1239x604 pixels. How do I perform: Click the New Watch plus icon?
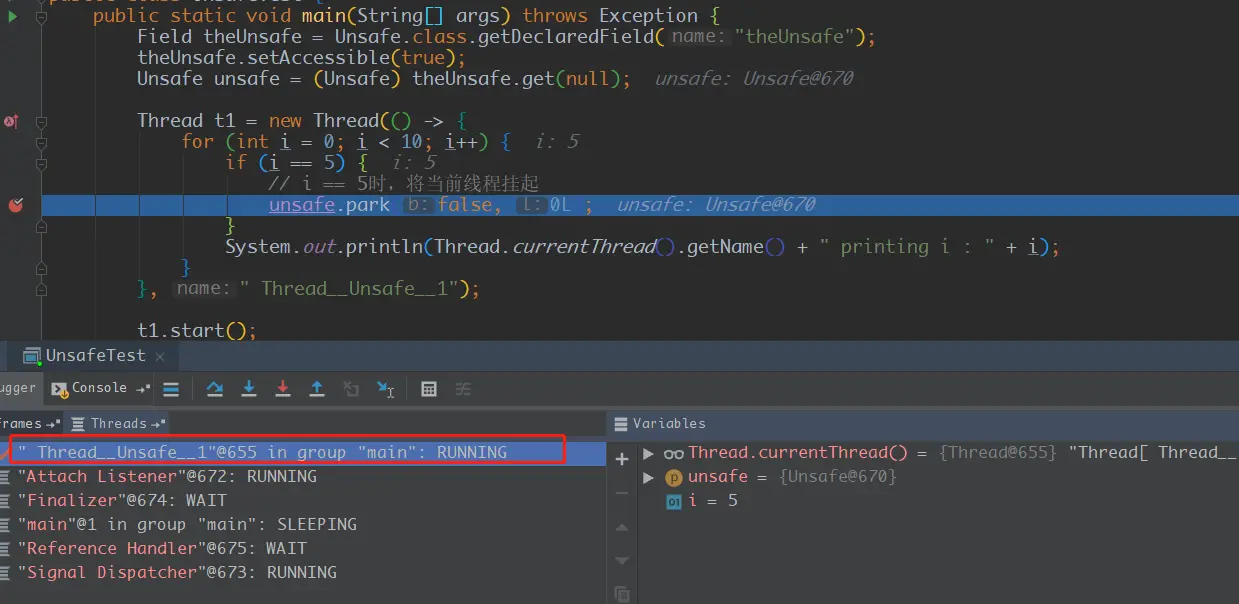(x=622, y=459)
